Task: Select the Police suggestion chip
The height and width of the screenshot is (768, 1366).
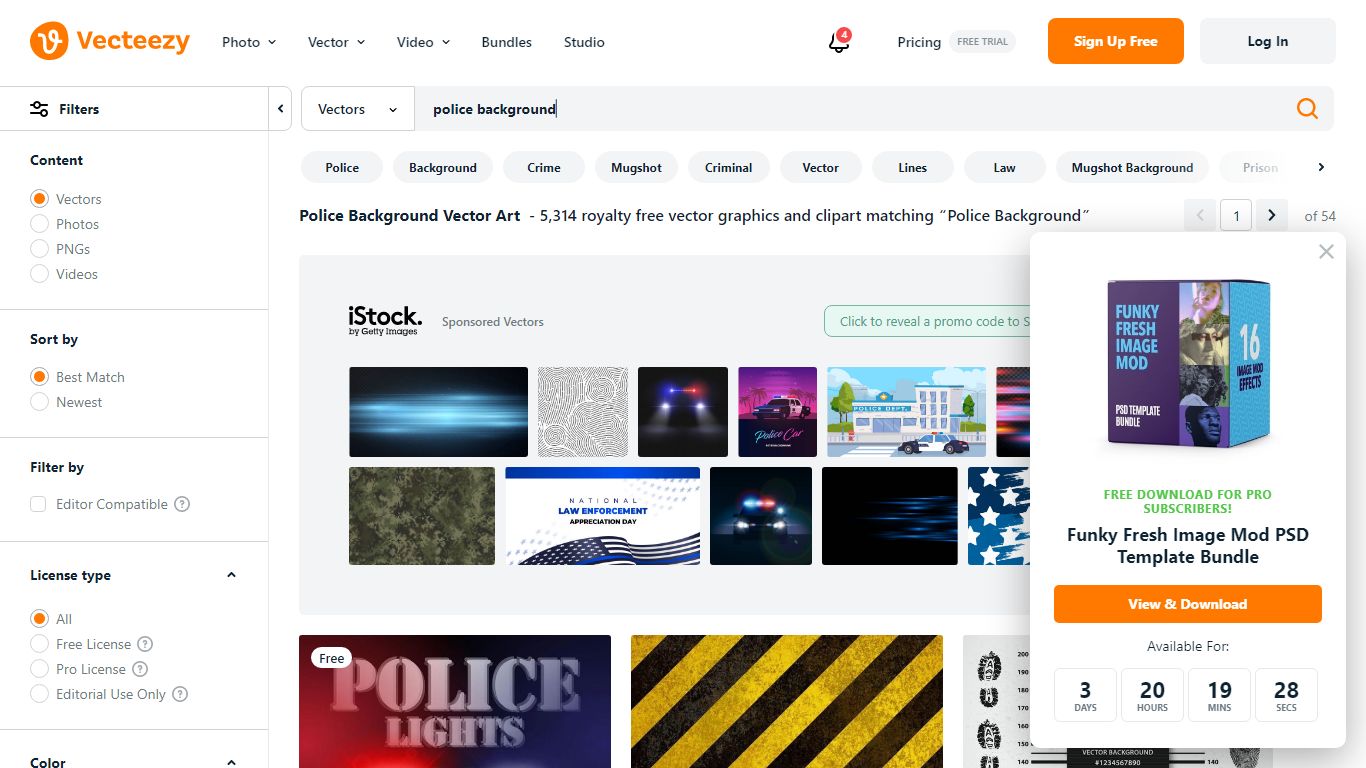Action: point(342,167)
